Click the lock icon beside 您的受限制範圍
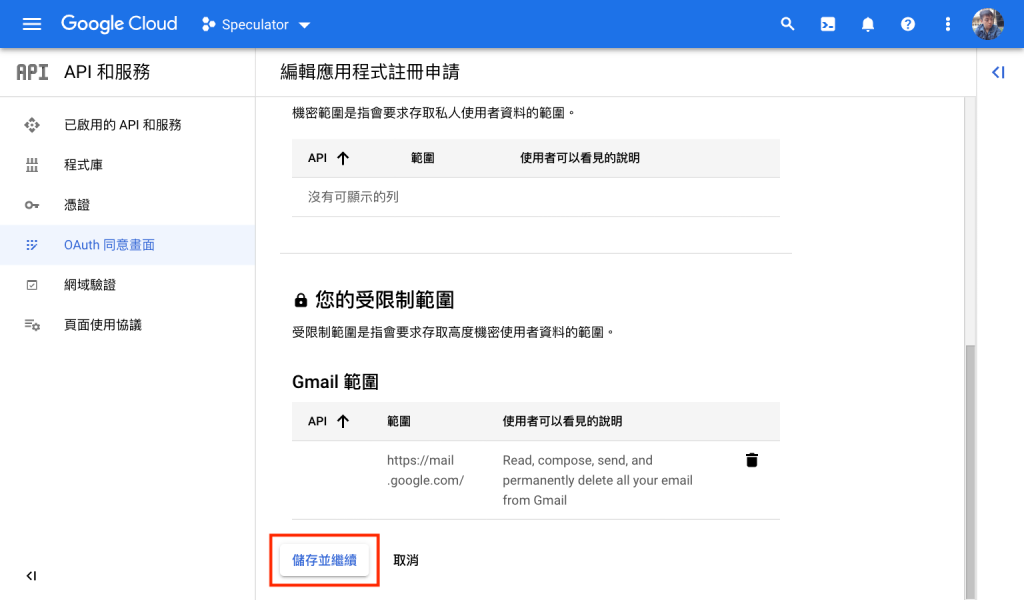Screen dimensions: 1024x600 pos(300,300)
